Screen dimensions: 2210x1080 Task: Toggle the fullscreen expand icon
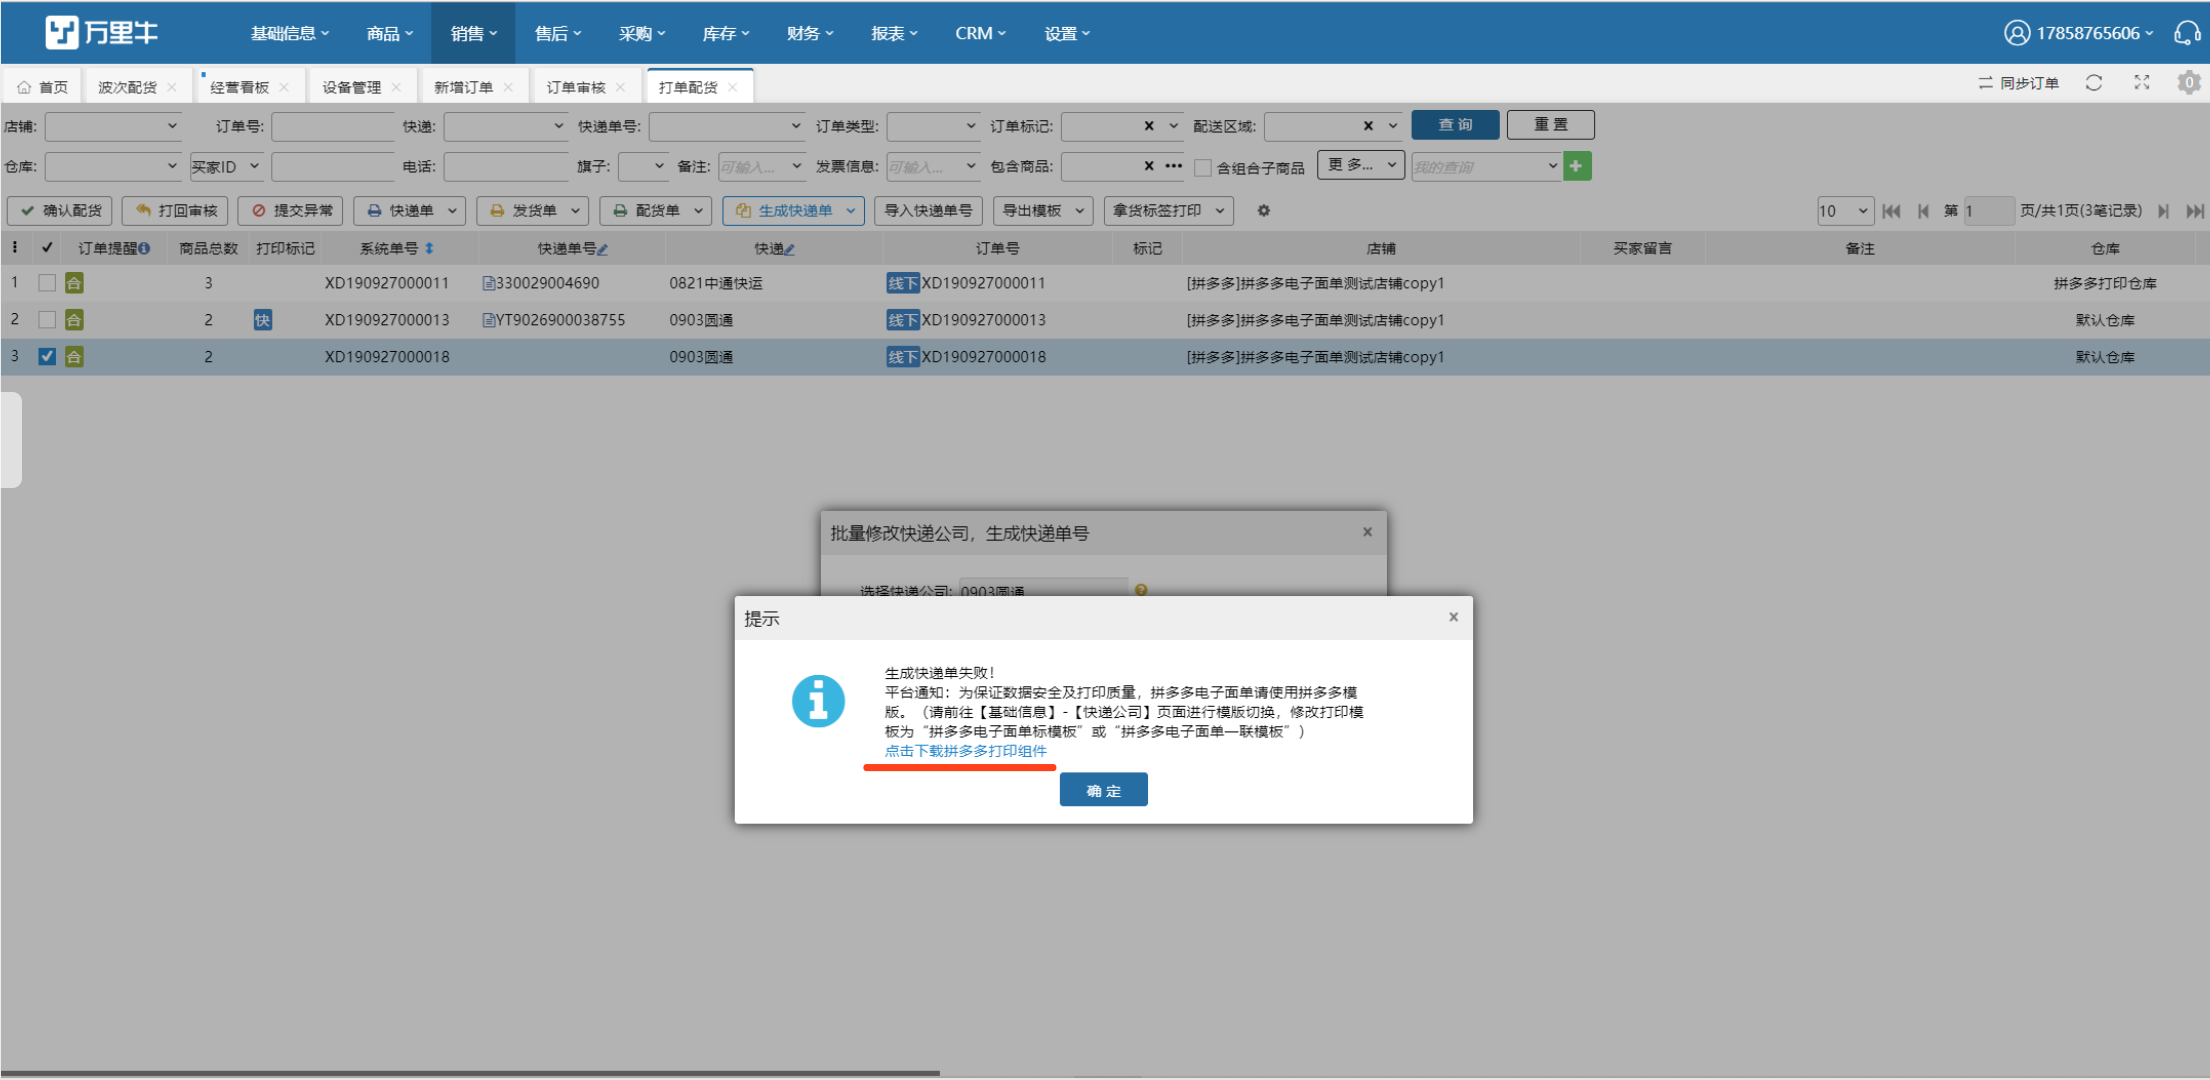click(2142, 83)
